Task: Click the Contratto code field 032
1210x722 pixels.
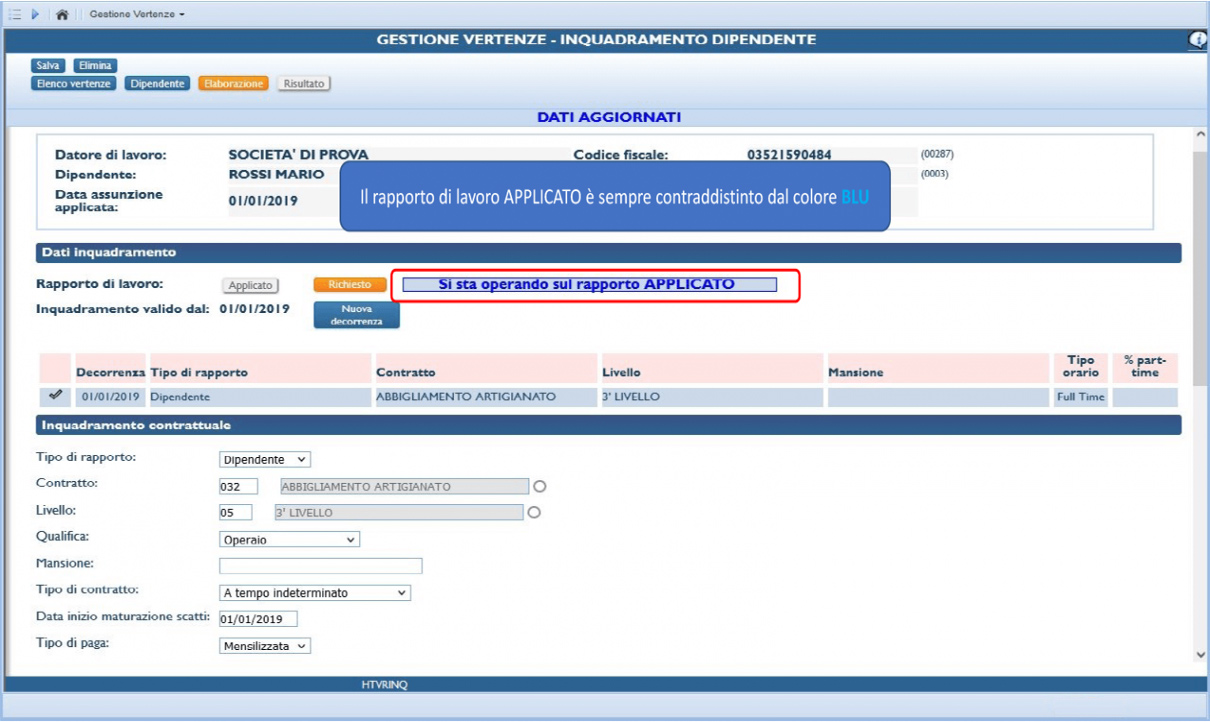Action: click(239, 487)
